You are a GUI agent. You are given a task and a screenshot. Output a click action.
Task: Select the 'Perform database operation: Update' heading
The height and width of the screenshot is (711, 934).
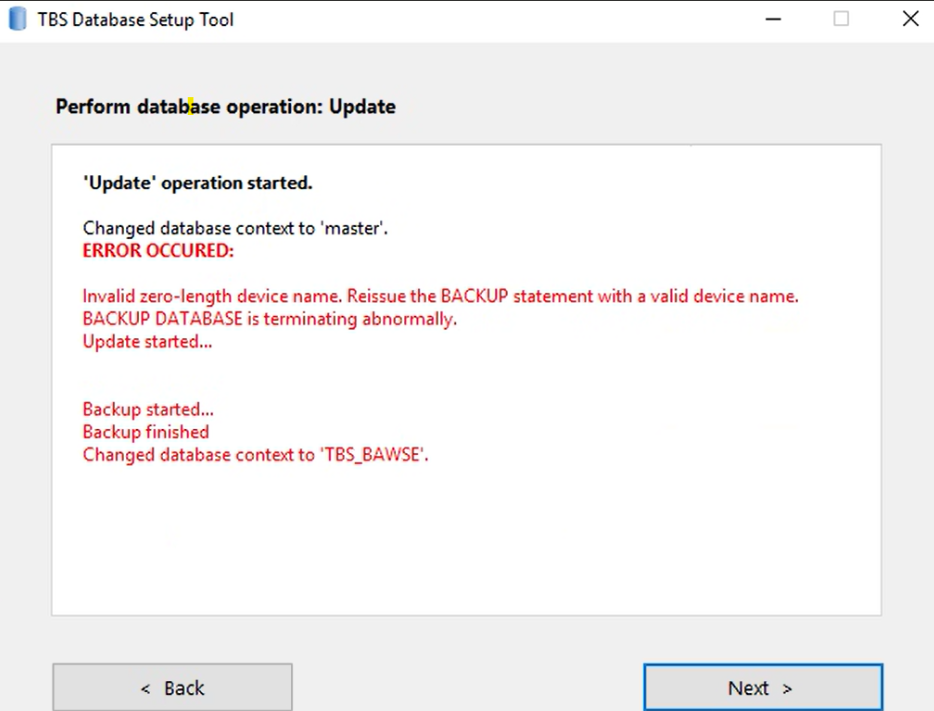coord(225,107)
